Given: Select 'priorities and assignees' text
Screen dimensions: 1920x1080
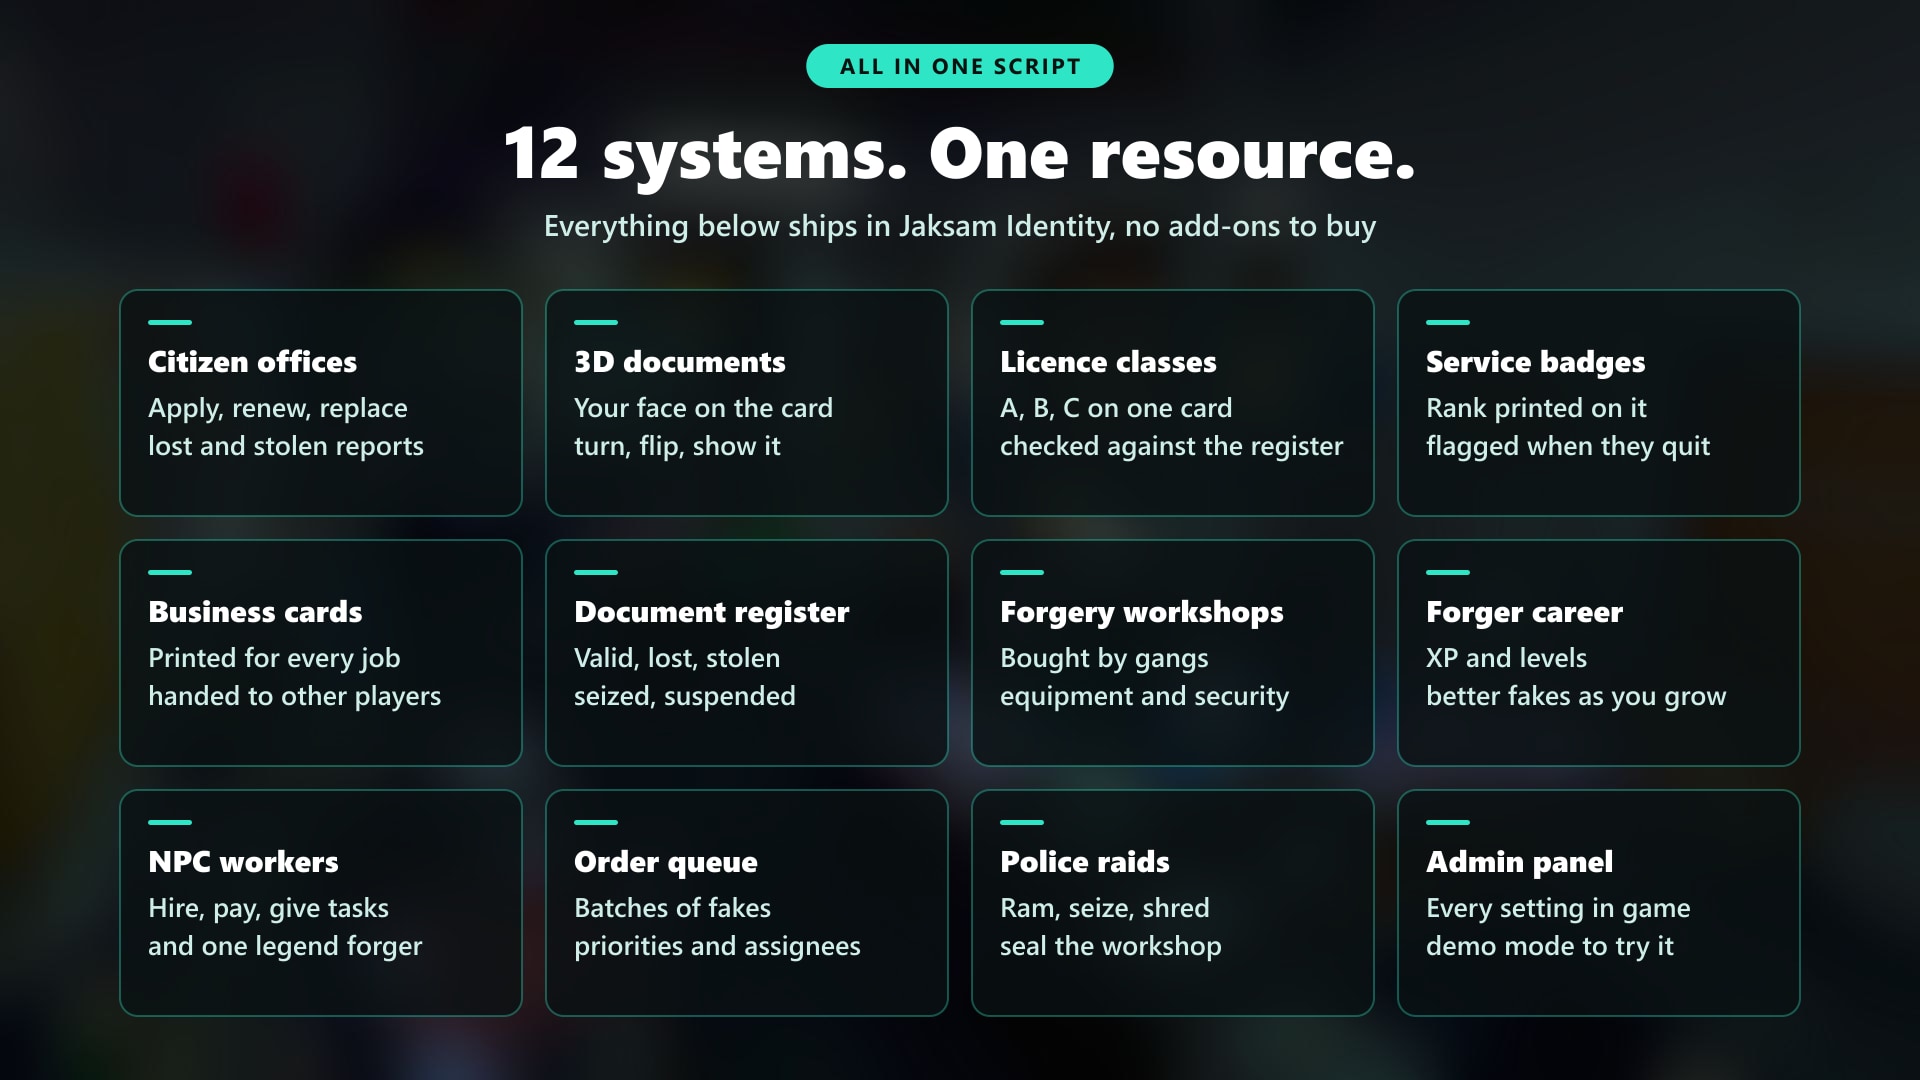Looking at the screenshot, I should [x=717, y=946].
